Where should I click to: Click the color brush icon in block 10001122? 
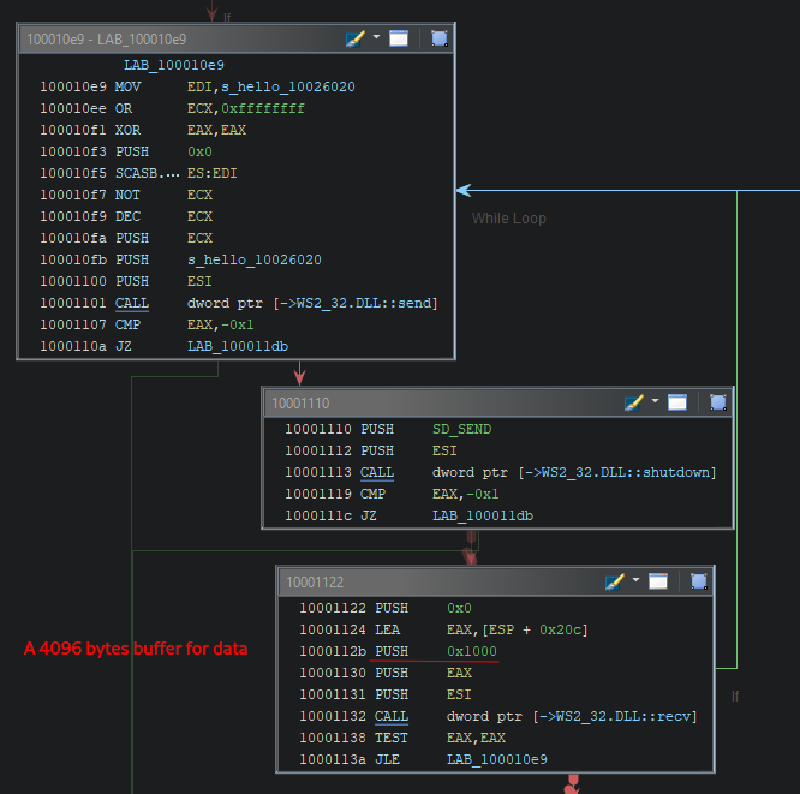(x=615, y=582)
